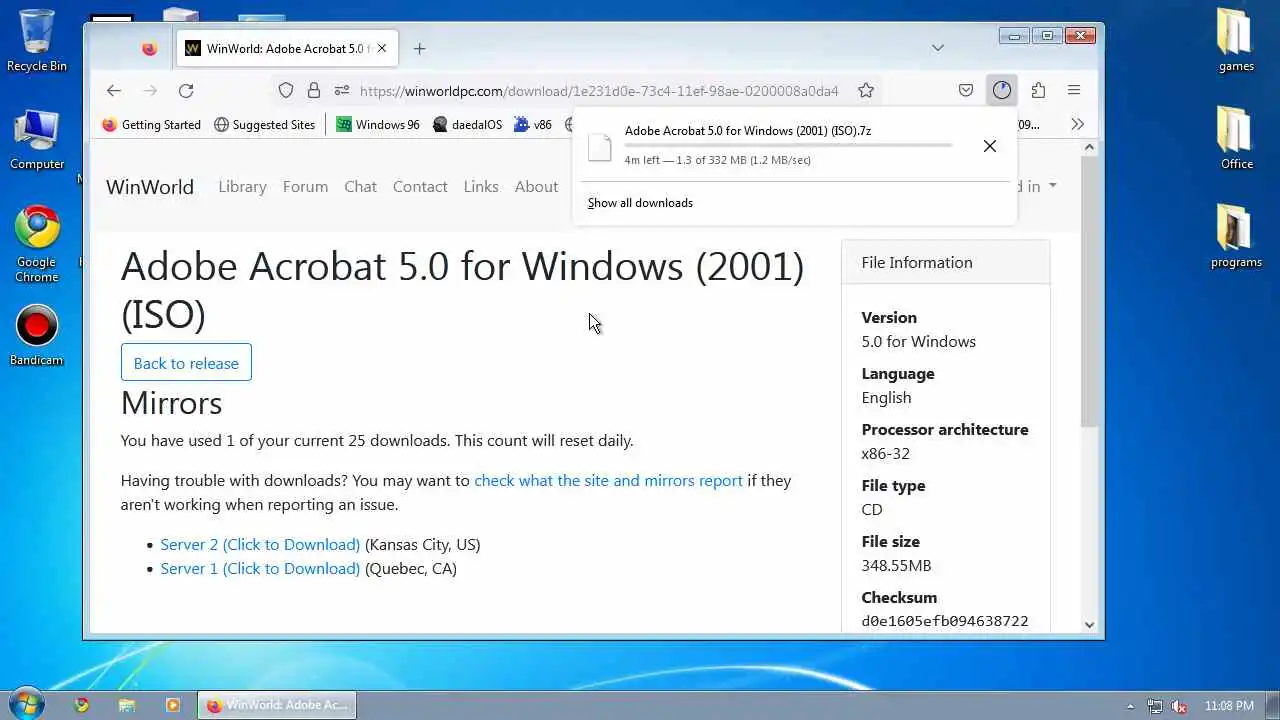Expand the account dropdown caret
This screenshot has width=1280, height=720.
click(x=1052, y=187)
